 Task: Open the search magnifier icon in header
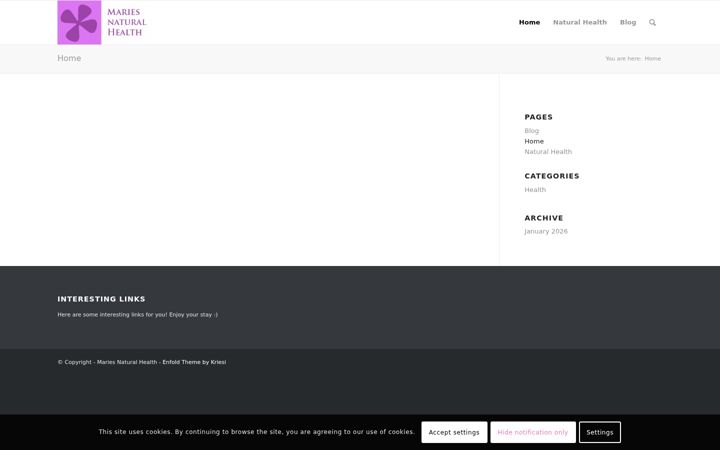click(x=652, y=22)
